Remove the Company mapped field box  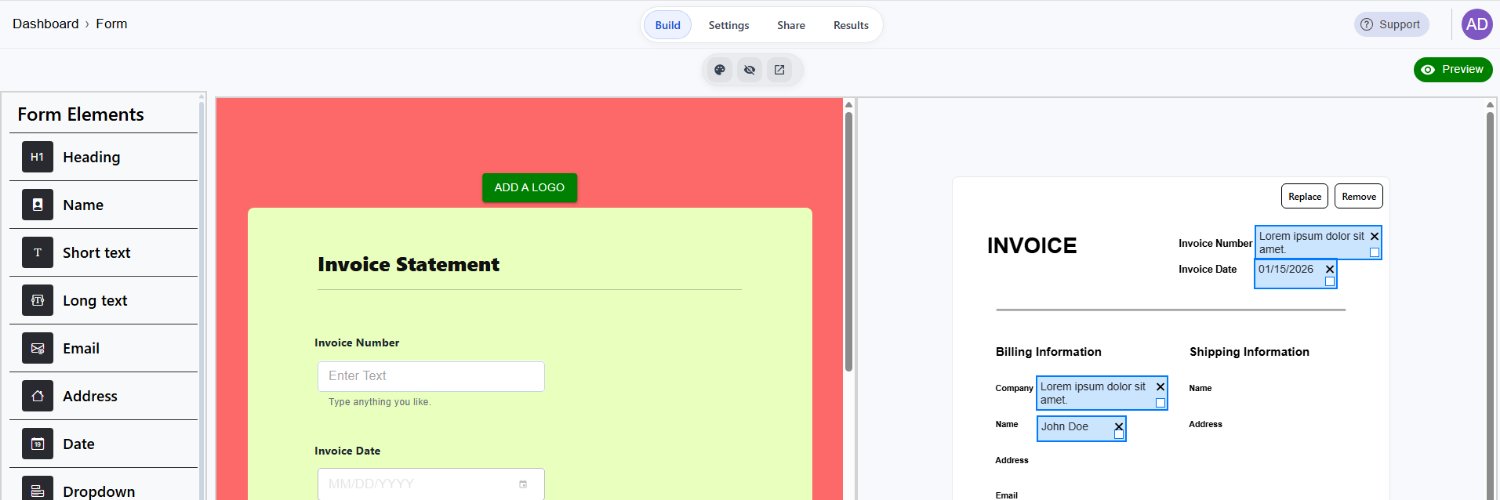[1160, 387]
